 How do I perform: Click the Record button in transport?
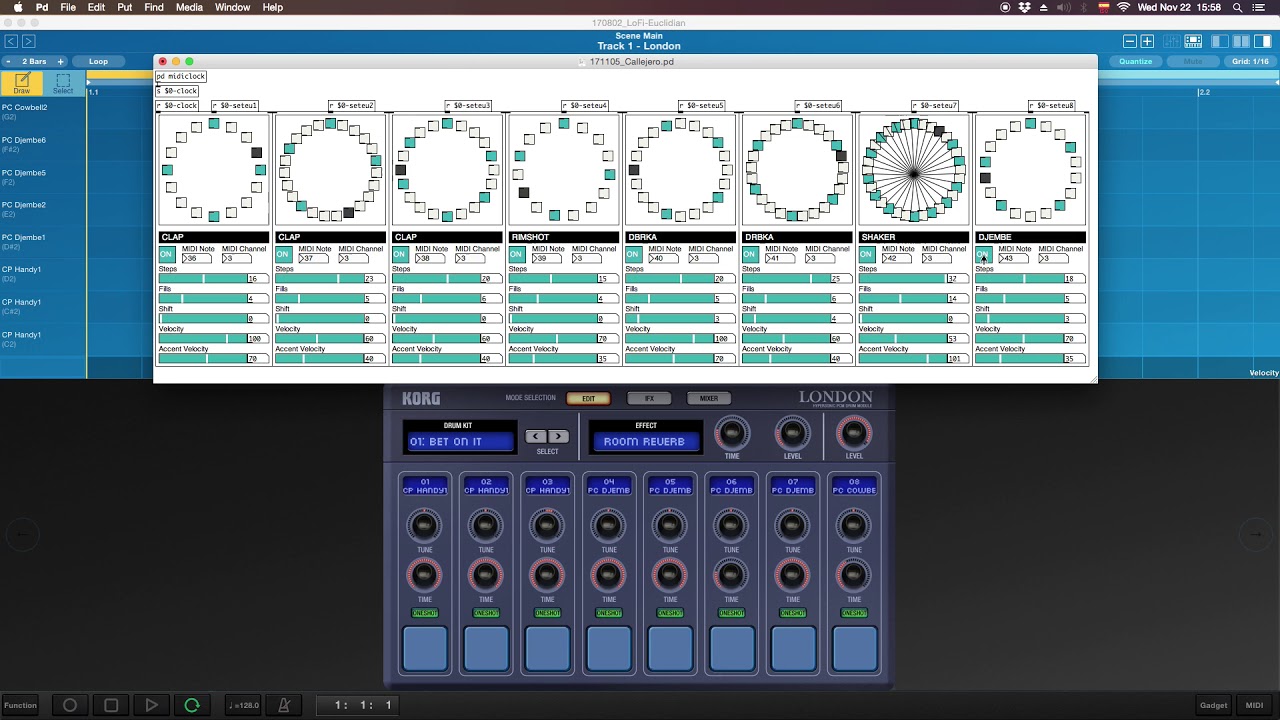(x=70, y=705)
